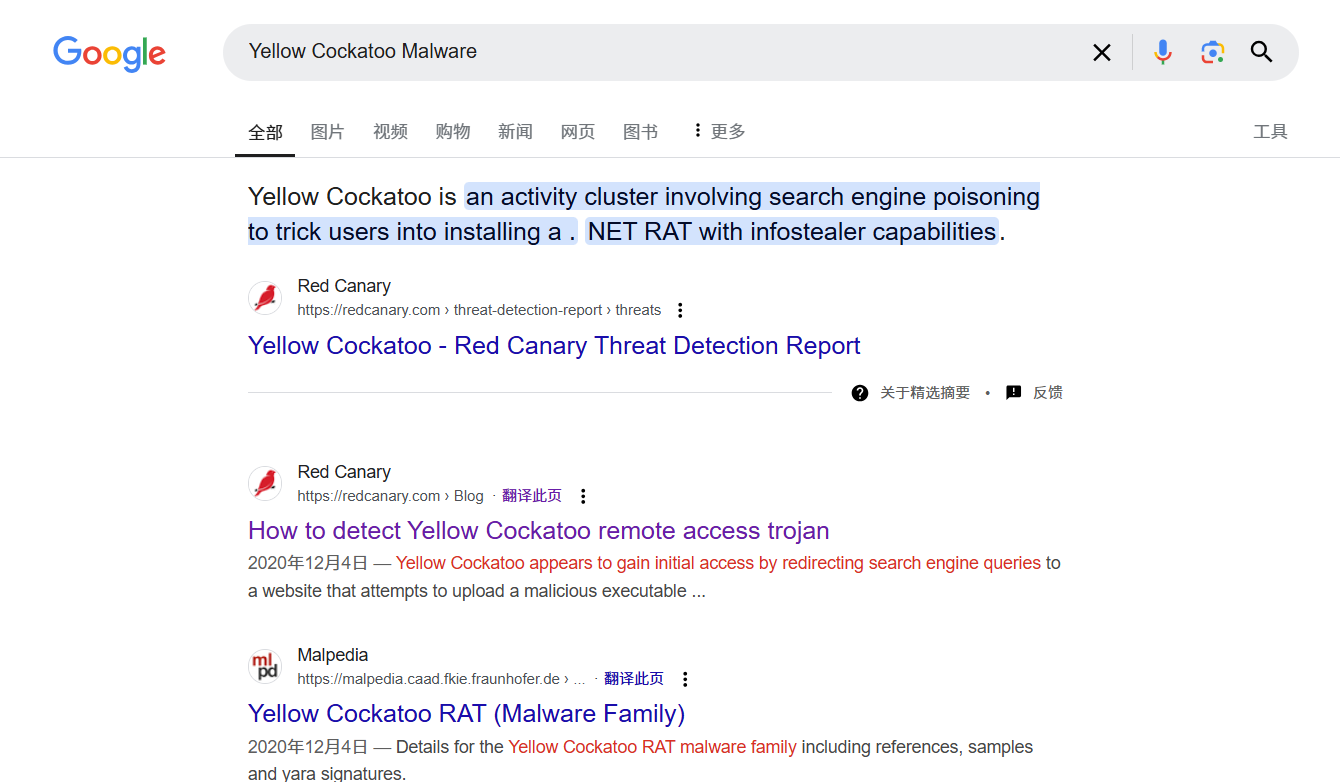Screen dimensions: 1340x782
Task: Select the 视频 videos tab
Action: pos(390,131)
